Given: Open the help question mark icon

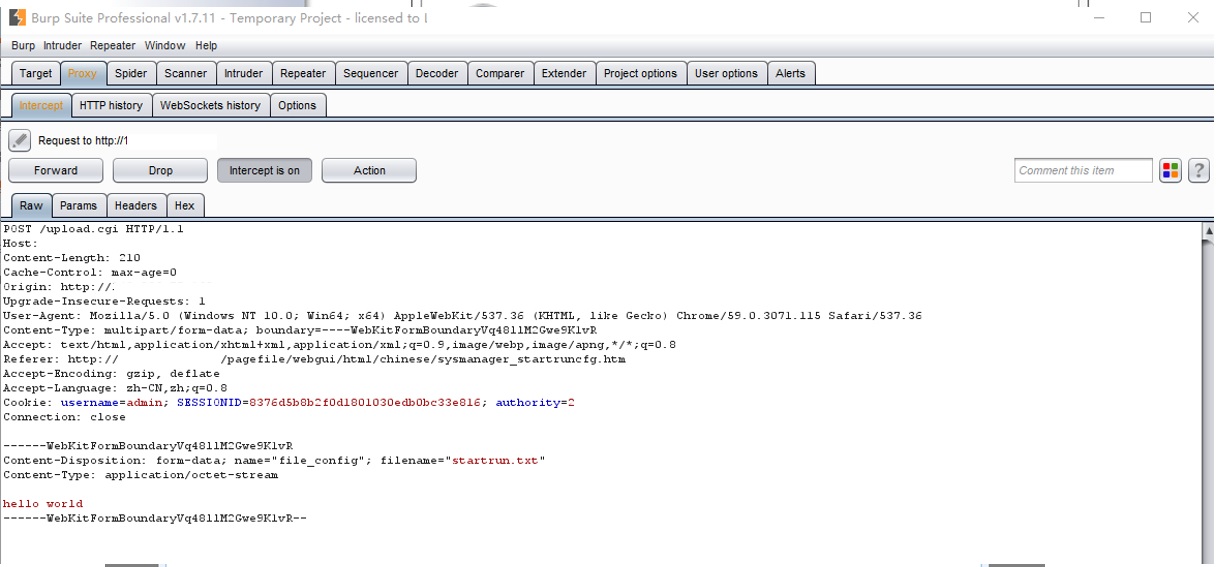Looking at the screenshot, I should [x=1198, y=171].
